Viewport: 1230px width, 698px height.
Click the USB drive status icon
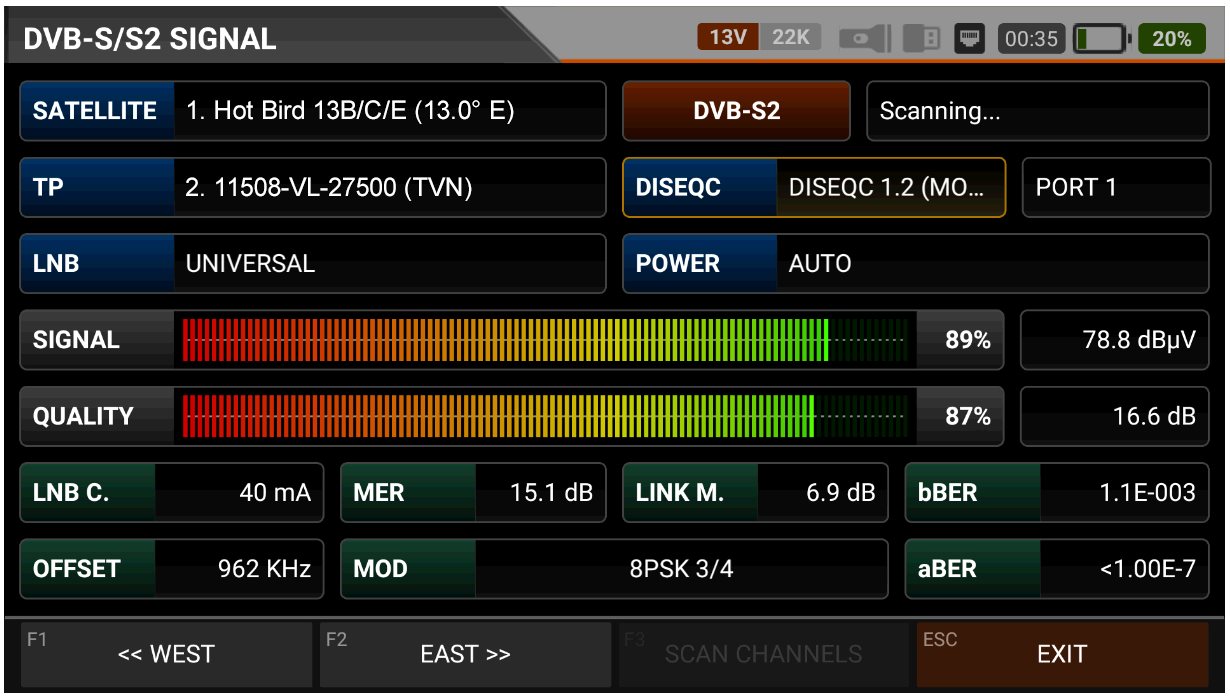(x=921, y=39)
